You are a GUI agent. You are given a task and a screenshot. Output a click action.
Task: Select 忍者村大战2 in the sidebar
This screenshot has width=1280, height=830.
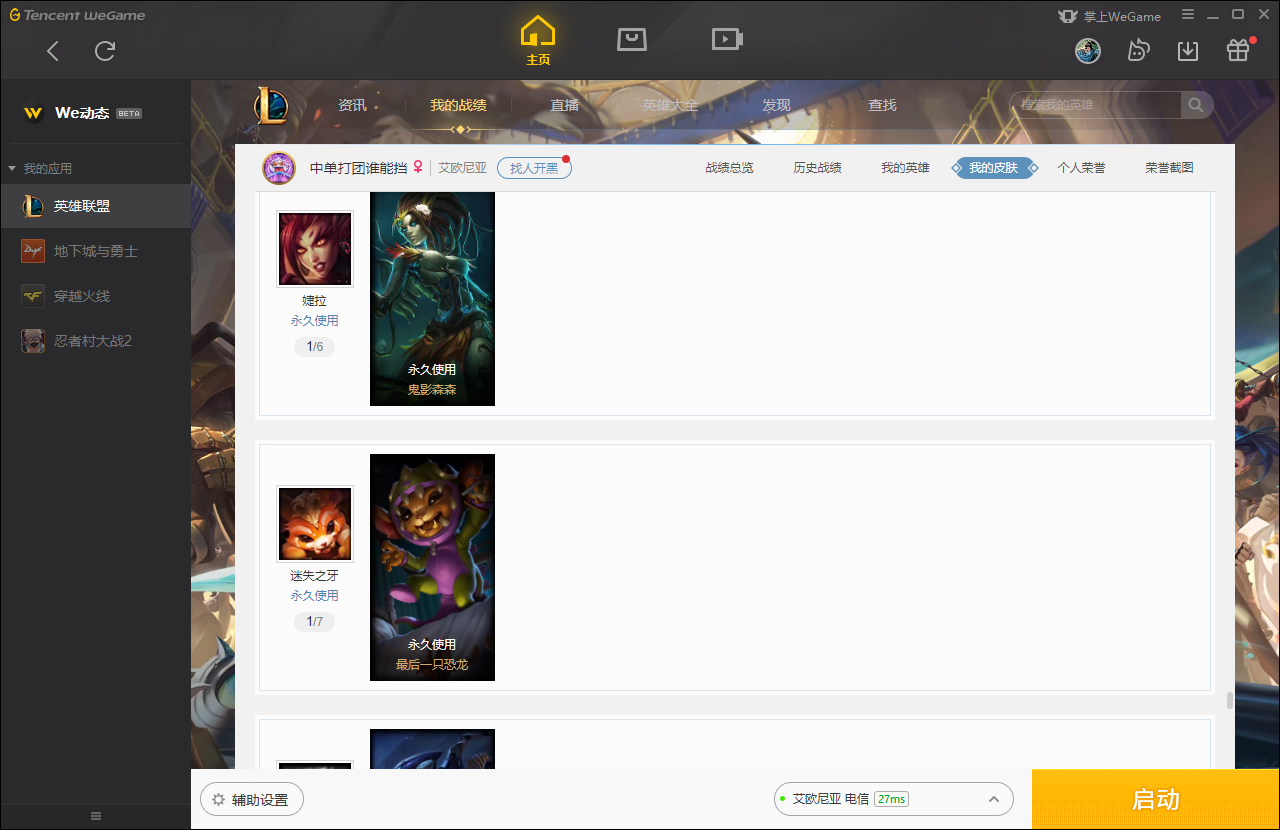point(95,341)
